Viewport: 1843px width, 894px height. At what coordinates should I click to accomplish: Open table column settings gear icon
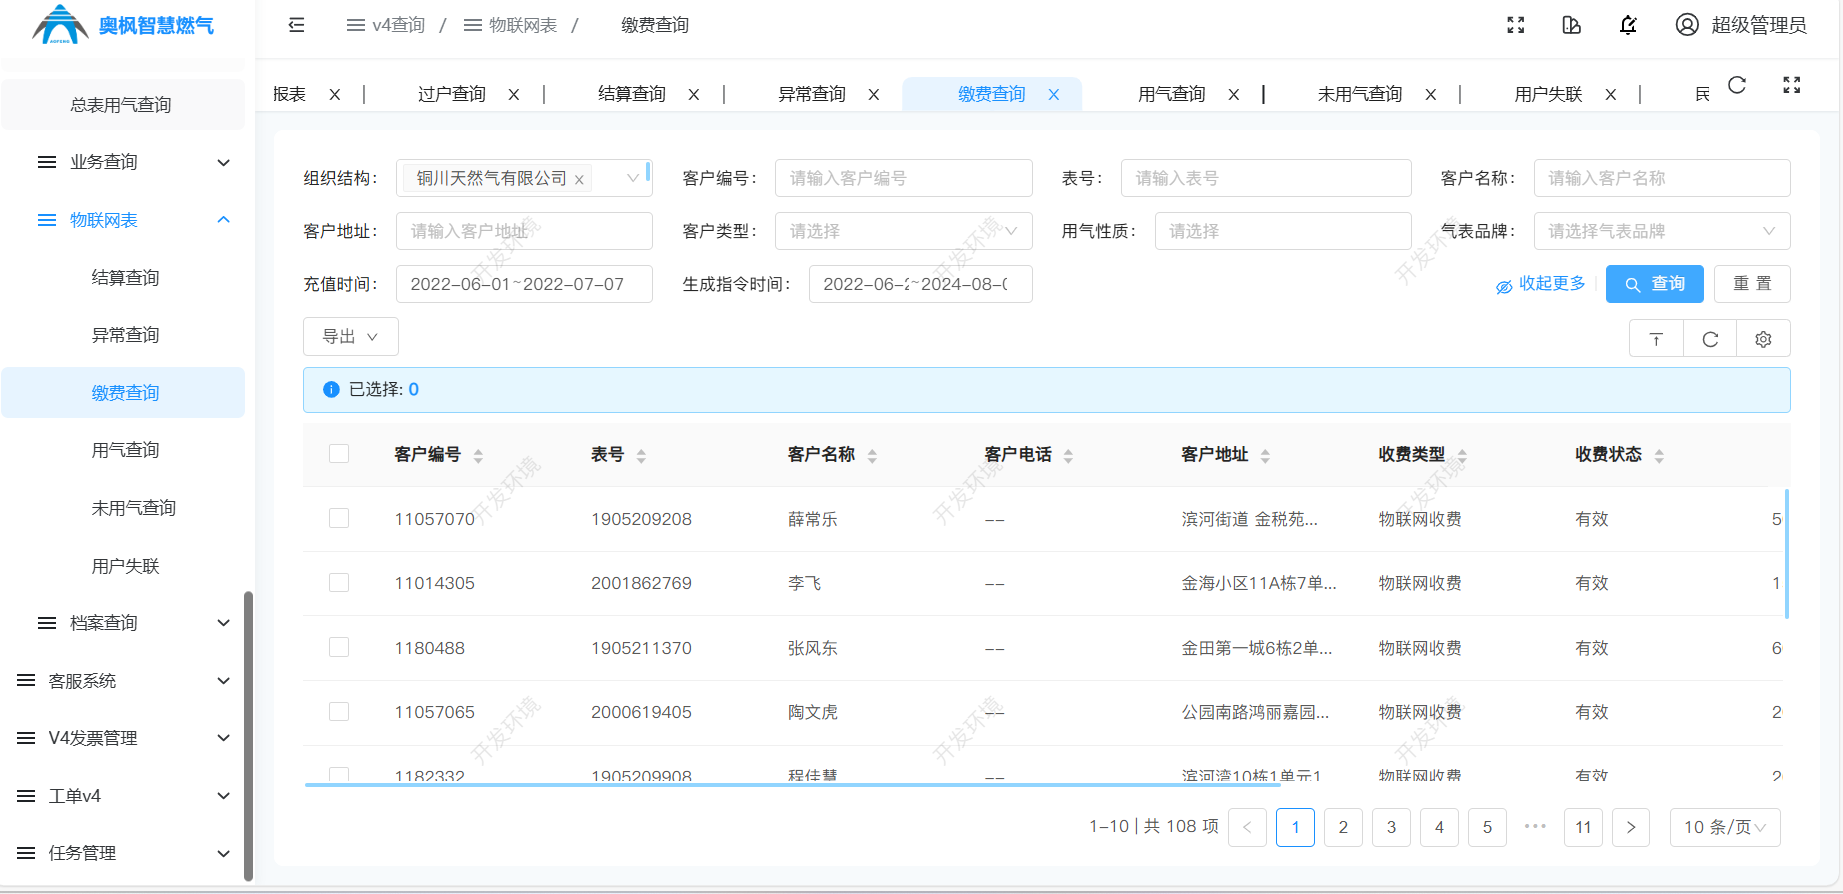point(1763,339)
